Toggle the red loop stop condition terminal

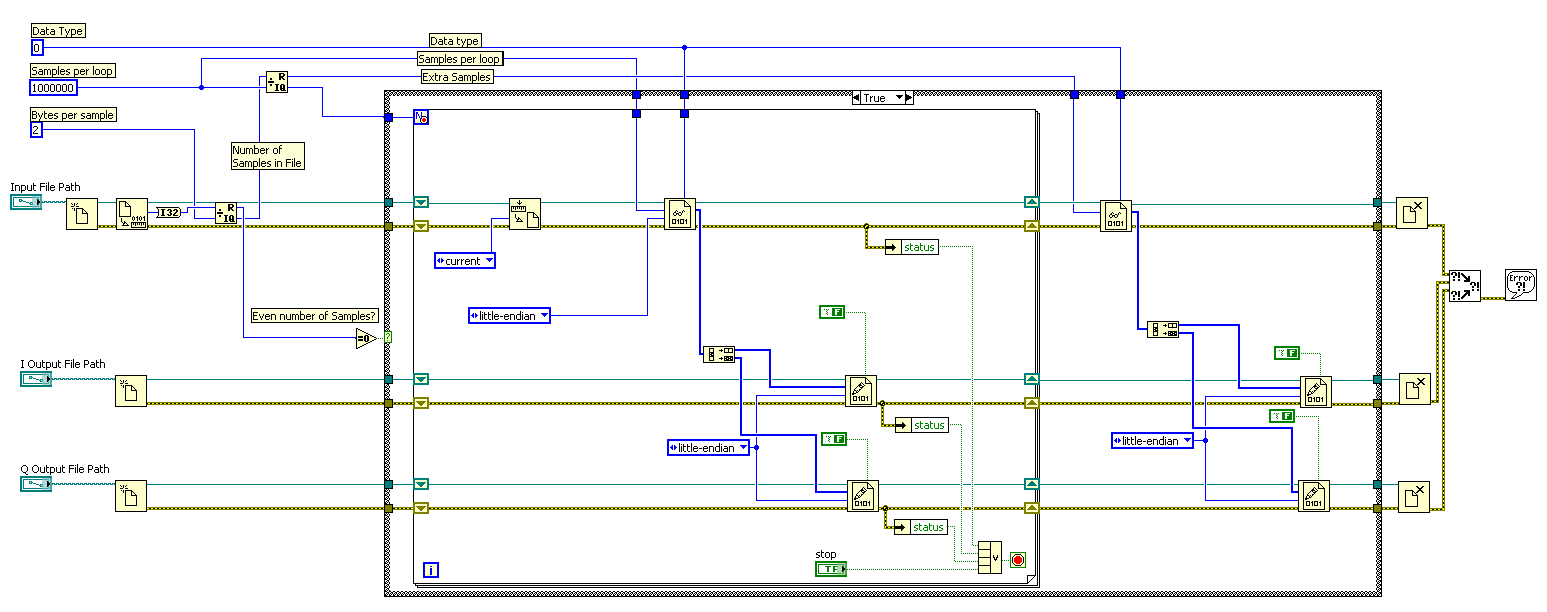(x=1018, y=559)
